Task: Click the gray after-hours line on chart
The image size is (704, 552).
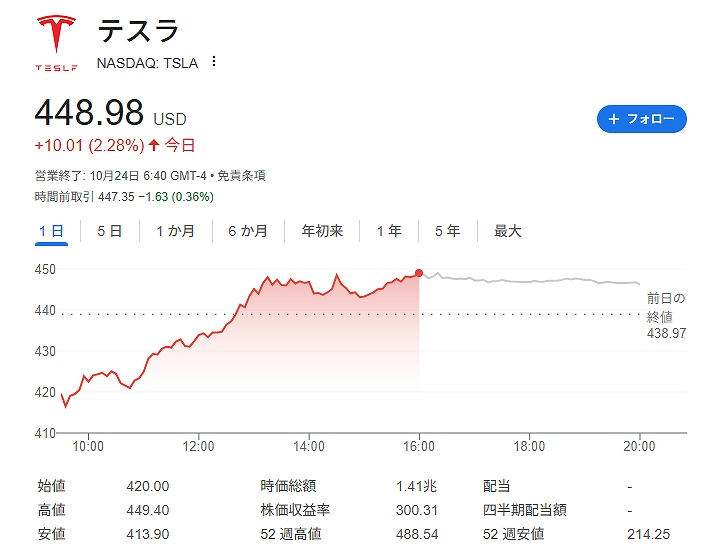Action: click(x=530, y=281)
